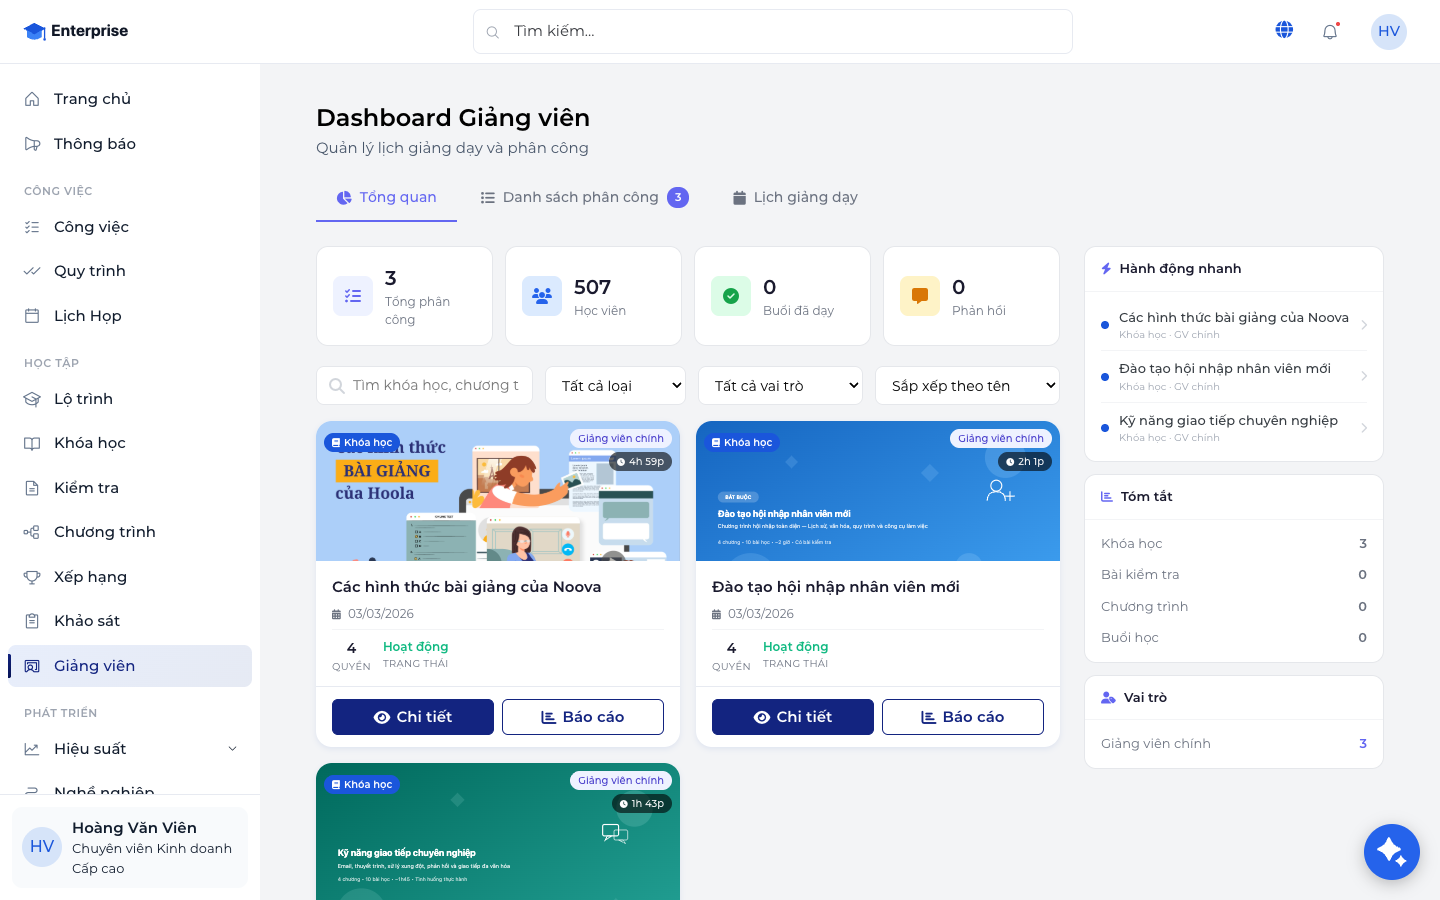Click chevron next to Các hình thức bài giảng quick action
The height and width of the screenshot is (900, 1440).
coord(1364,325)
